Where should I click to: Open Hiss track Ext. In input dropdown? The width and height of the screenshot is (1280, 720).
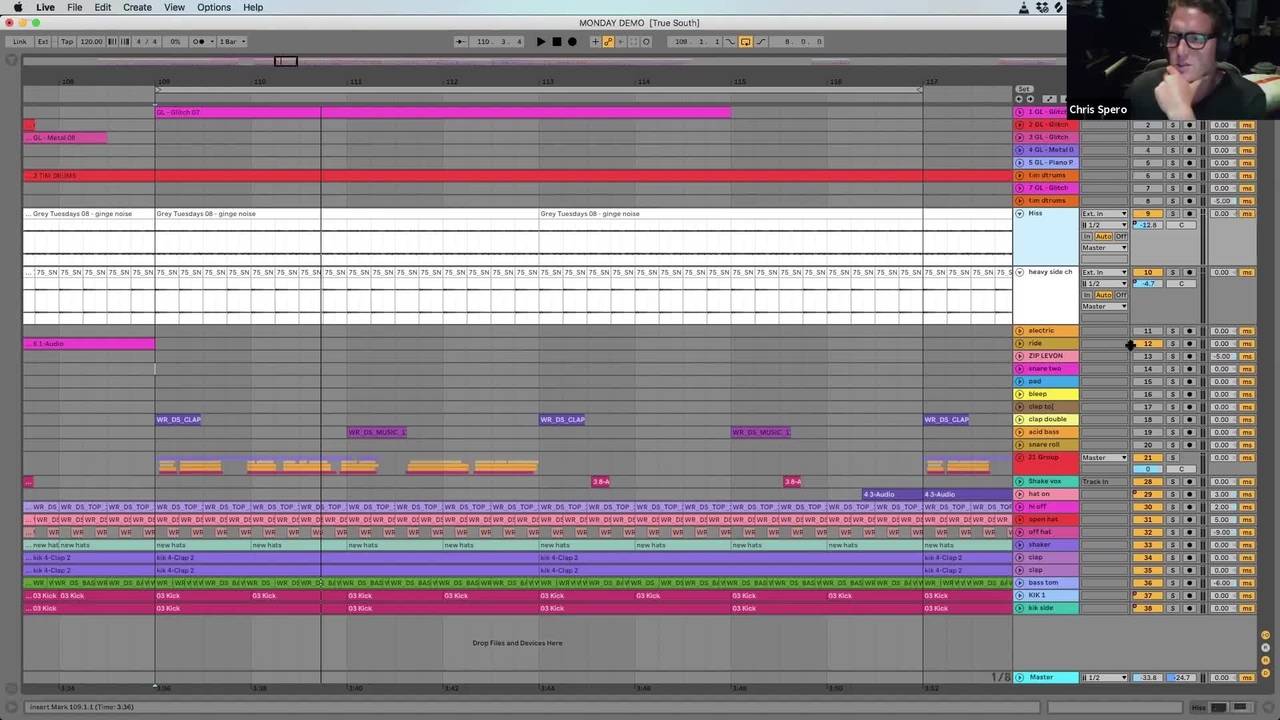(1104, 213)
